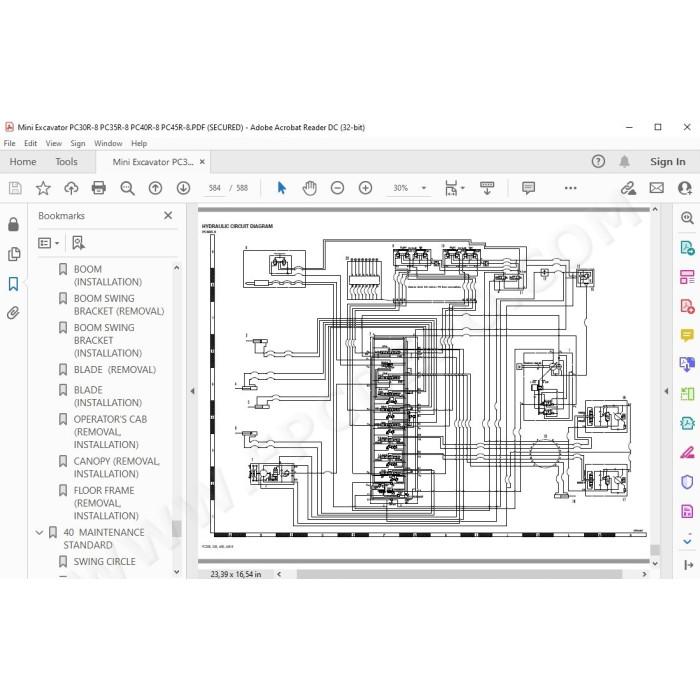The image size is (700, 700).
Task: Open the find text magnifier
Action: point(127,188)
